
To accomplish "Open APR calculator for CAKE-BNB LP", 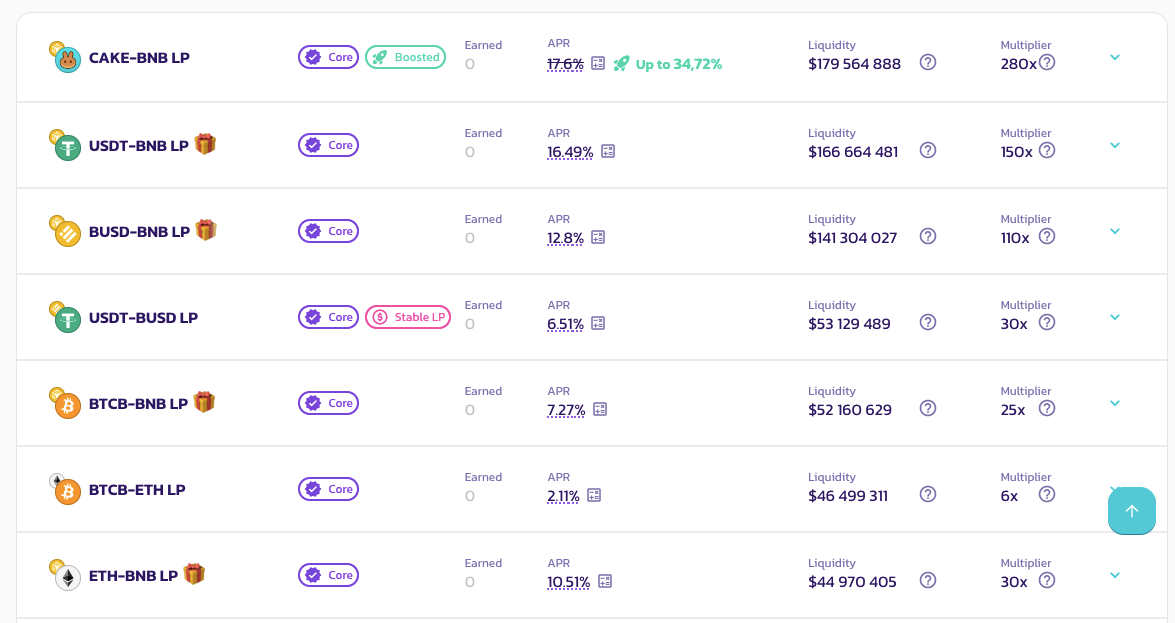I will (598, 64).
